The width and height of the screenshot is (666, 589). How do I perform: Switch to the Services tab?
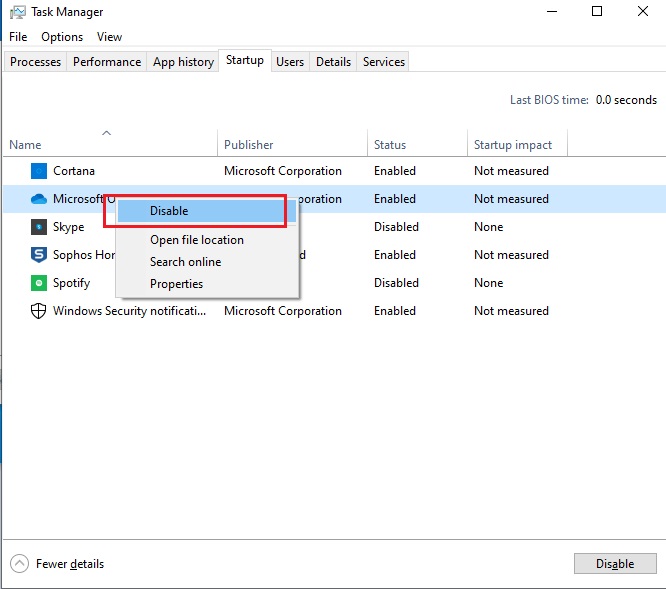point(384,62)
